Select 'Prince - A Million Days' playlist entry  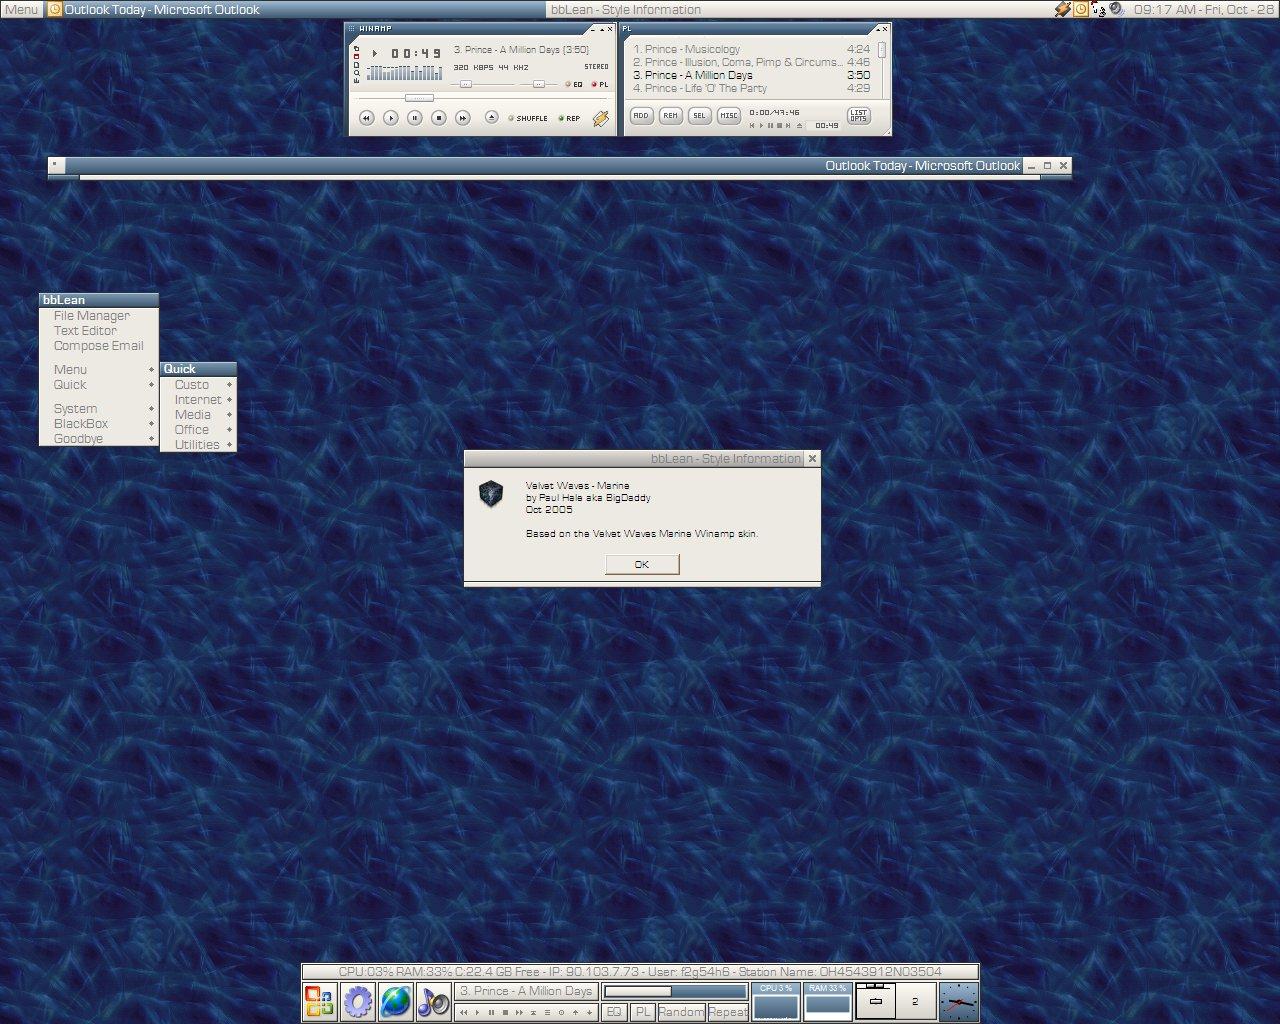pyautogui.click(x=751, y=75)
